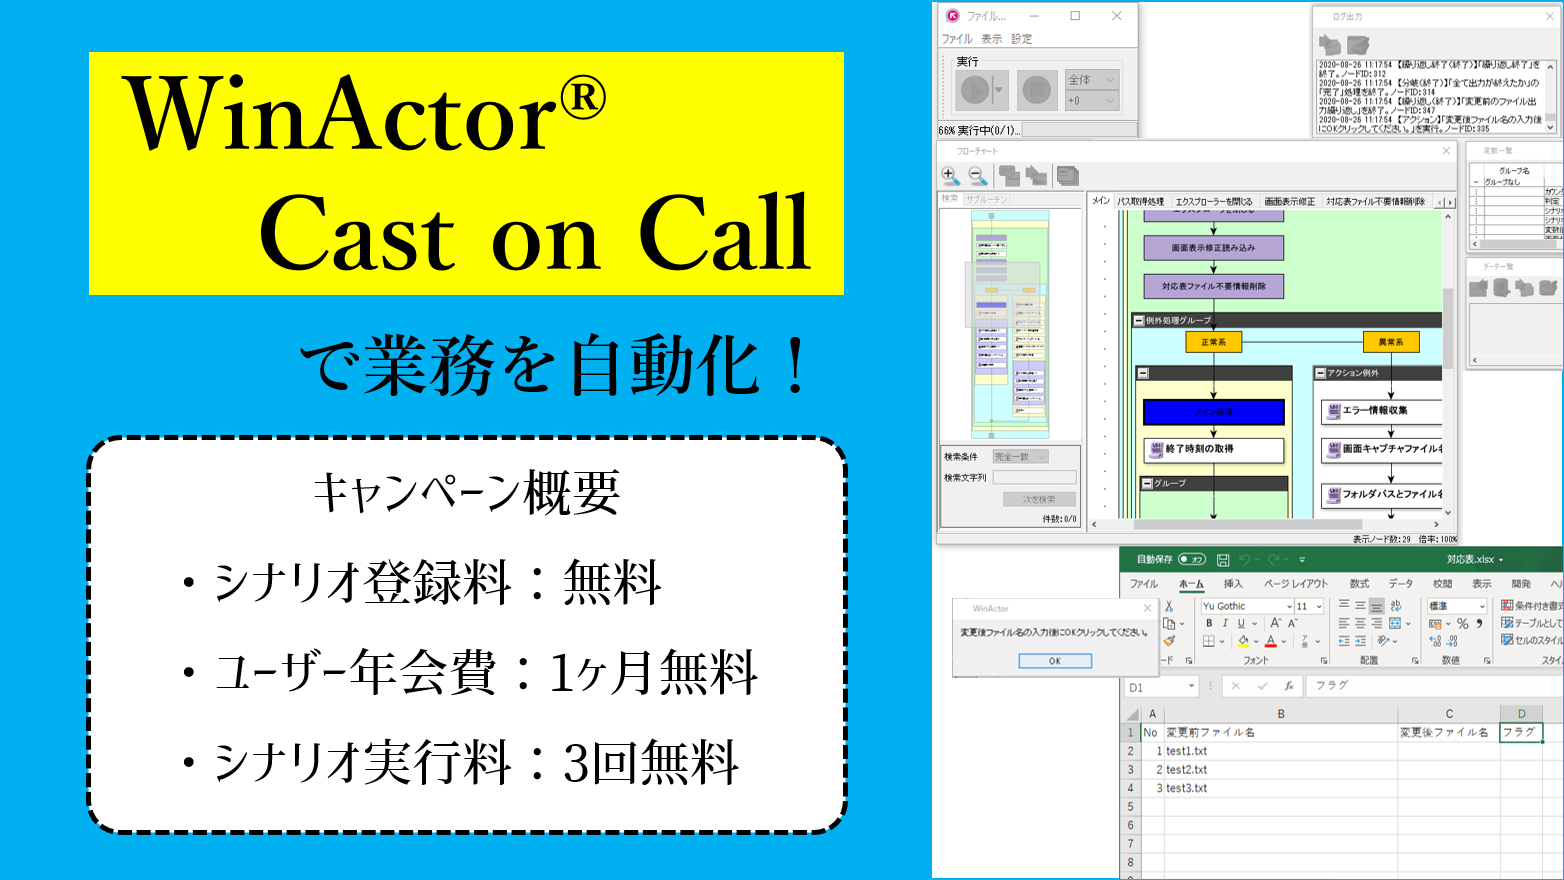The height and width of the screenshot is (880, 1564).
Task: Open the WinActor 表示 menu
Action: 991,39
